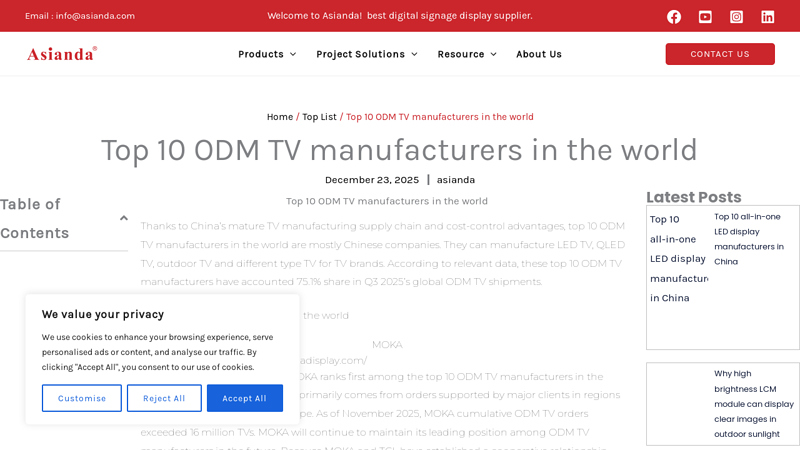Image resolution: width=800 pixels, height=450 pixels.
Task: Expand the Resource menu chevron
Action: tap(493, 54)
